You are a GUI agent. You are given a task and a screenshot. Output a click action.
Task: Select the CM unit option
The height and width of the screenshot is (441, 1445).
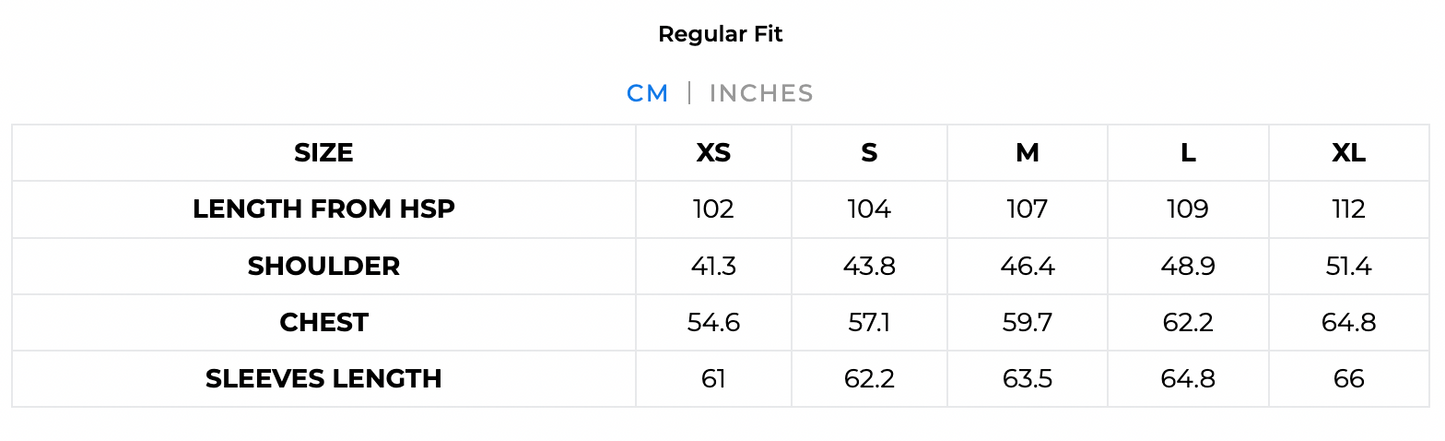[647, 94]
